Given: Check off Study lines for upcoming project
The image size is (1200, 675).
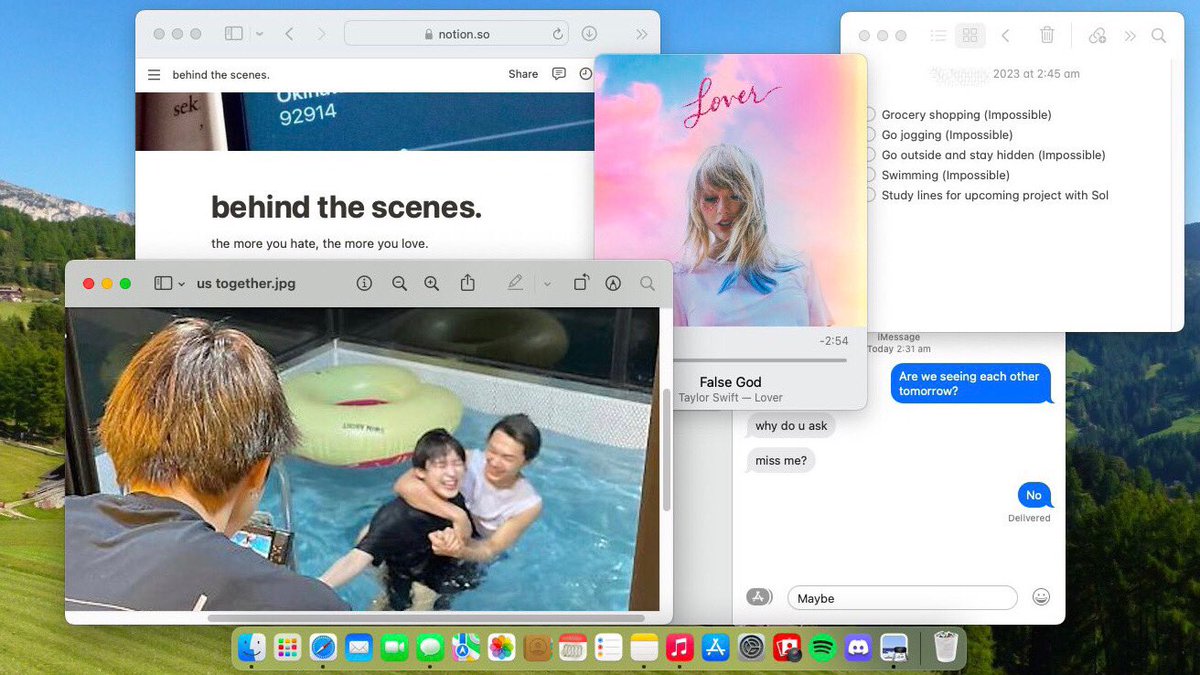Looking at the screenshot, I should click(x=870, y=195).
